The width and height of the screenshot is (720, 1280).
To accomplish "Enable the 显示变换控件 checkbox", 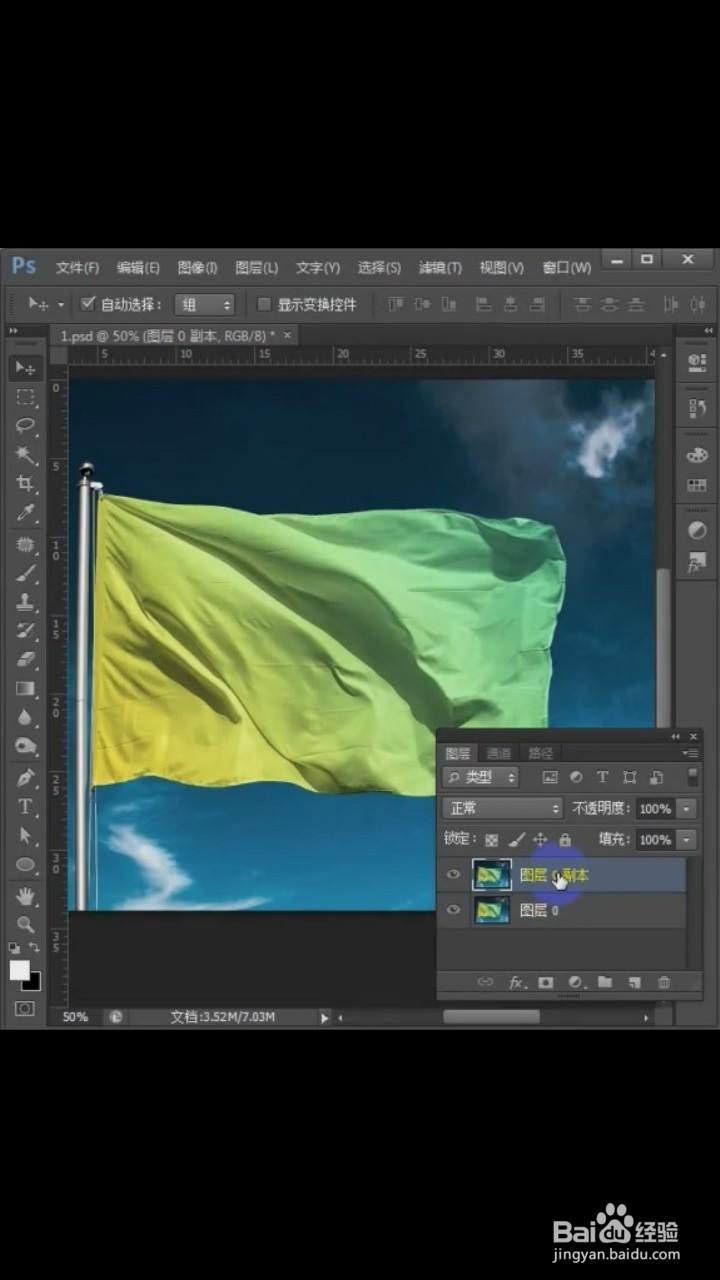I will [x=265, y=304].
